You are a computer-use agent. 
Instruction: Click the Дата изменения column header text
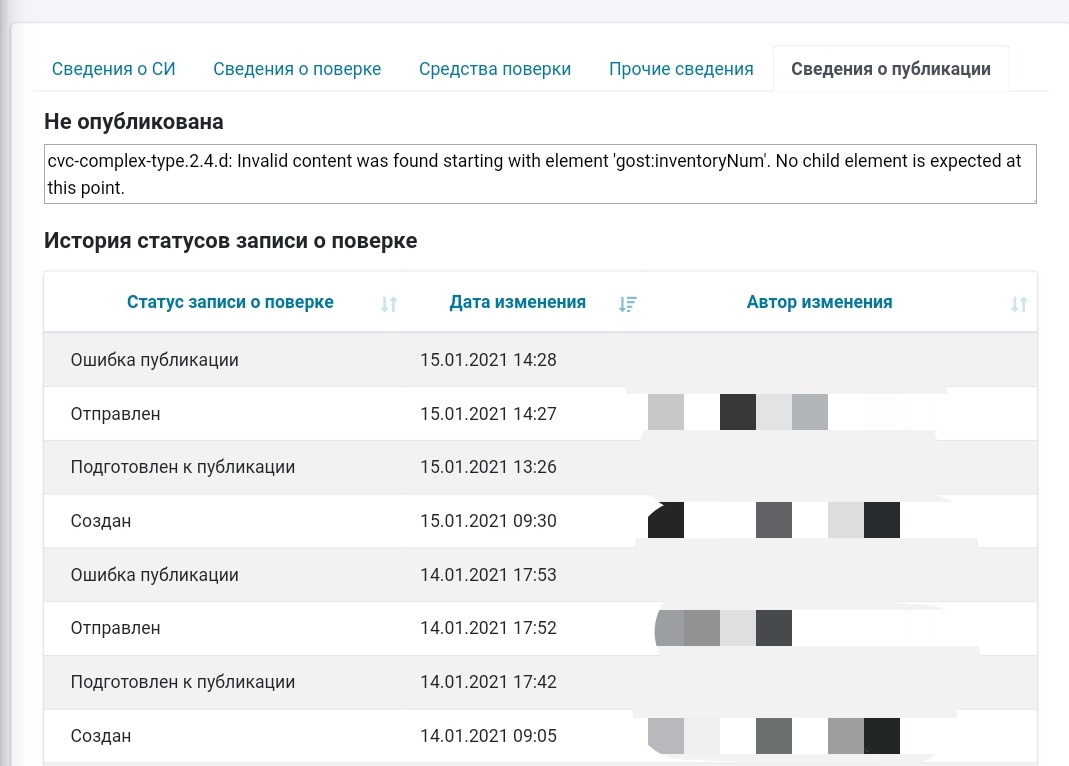click(x=517, y=302)
